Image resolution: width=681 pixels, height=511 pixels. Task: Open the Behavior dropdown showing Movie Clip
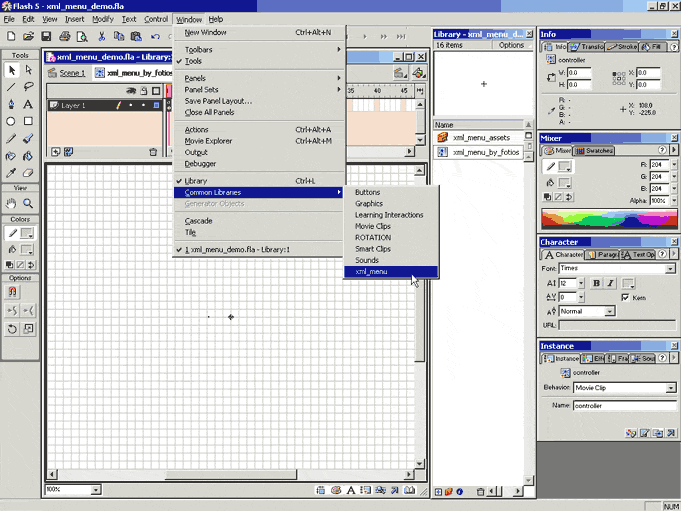625,387
